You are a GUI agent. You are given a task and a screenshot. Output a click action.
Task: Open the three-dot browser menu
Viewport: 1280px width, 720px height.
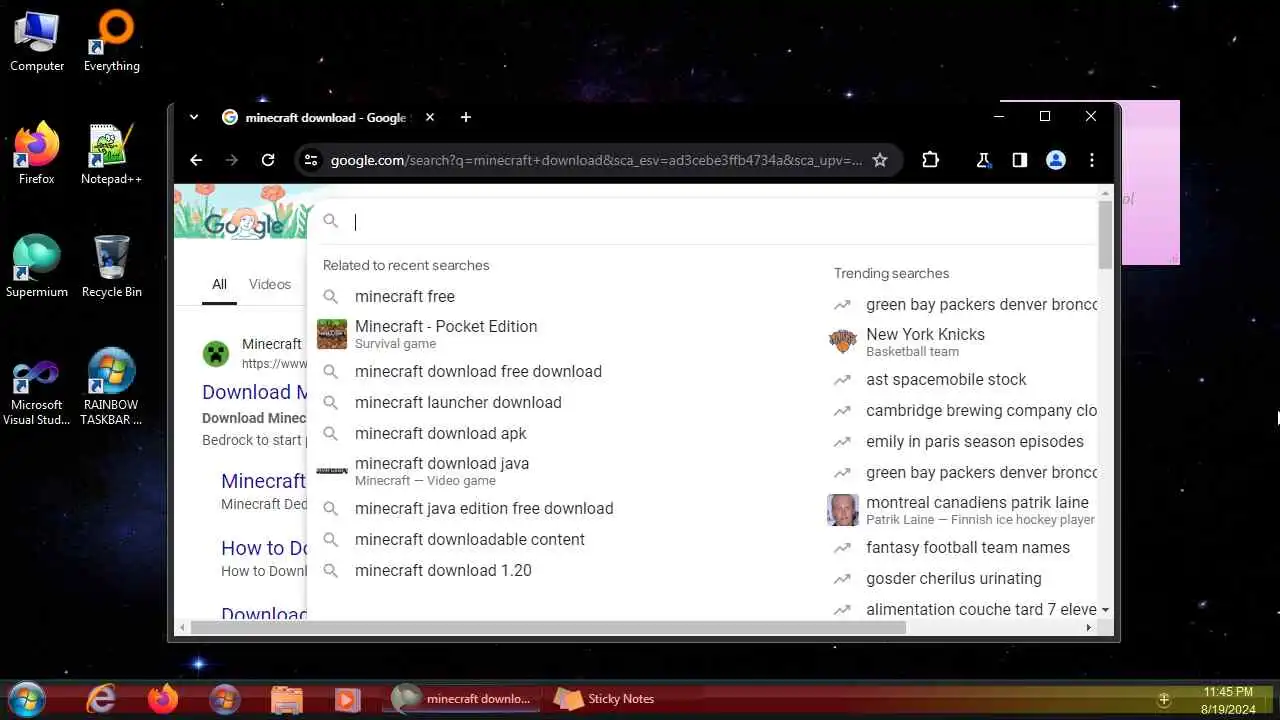(x=1092, y=160)
